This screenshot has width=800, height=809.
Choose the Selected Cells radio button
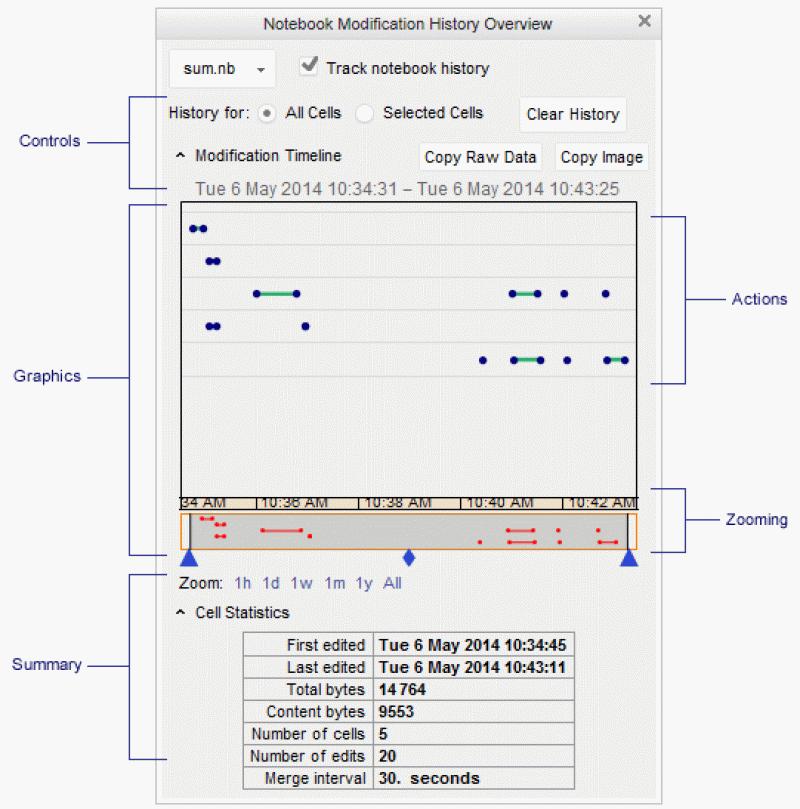[x=364, y=114]
